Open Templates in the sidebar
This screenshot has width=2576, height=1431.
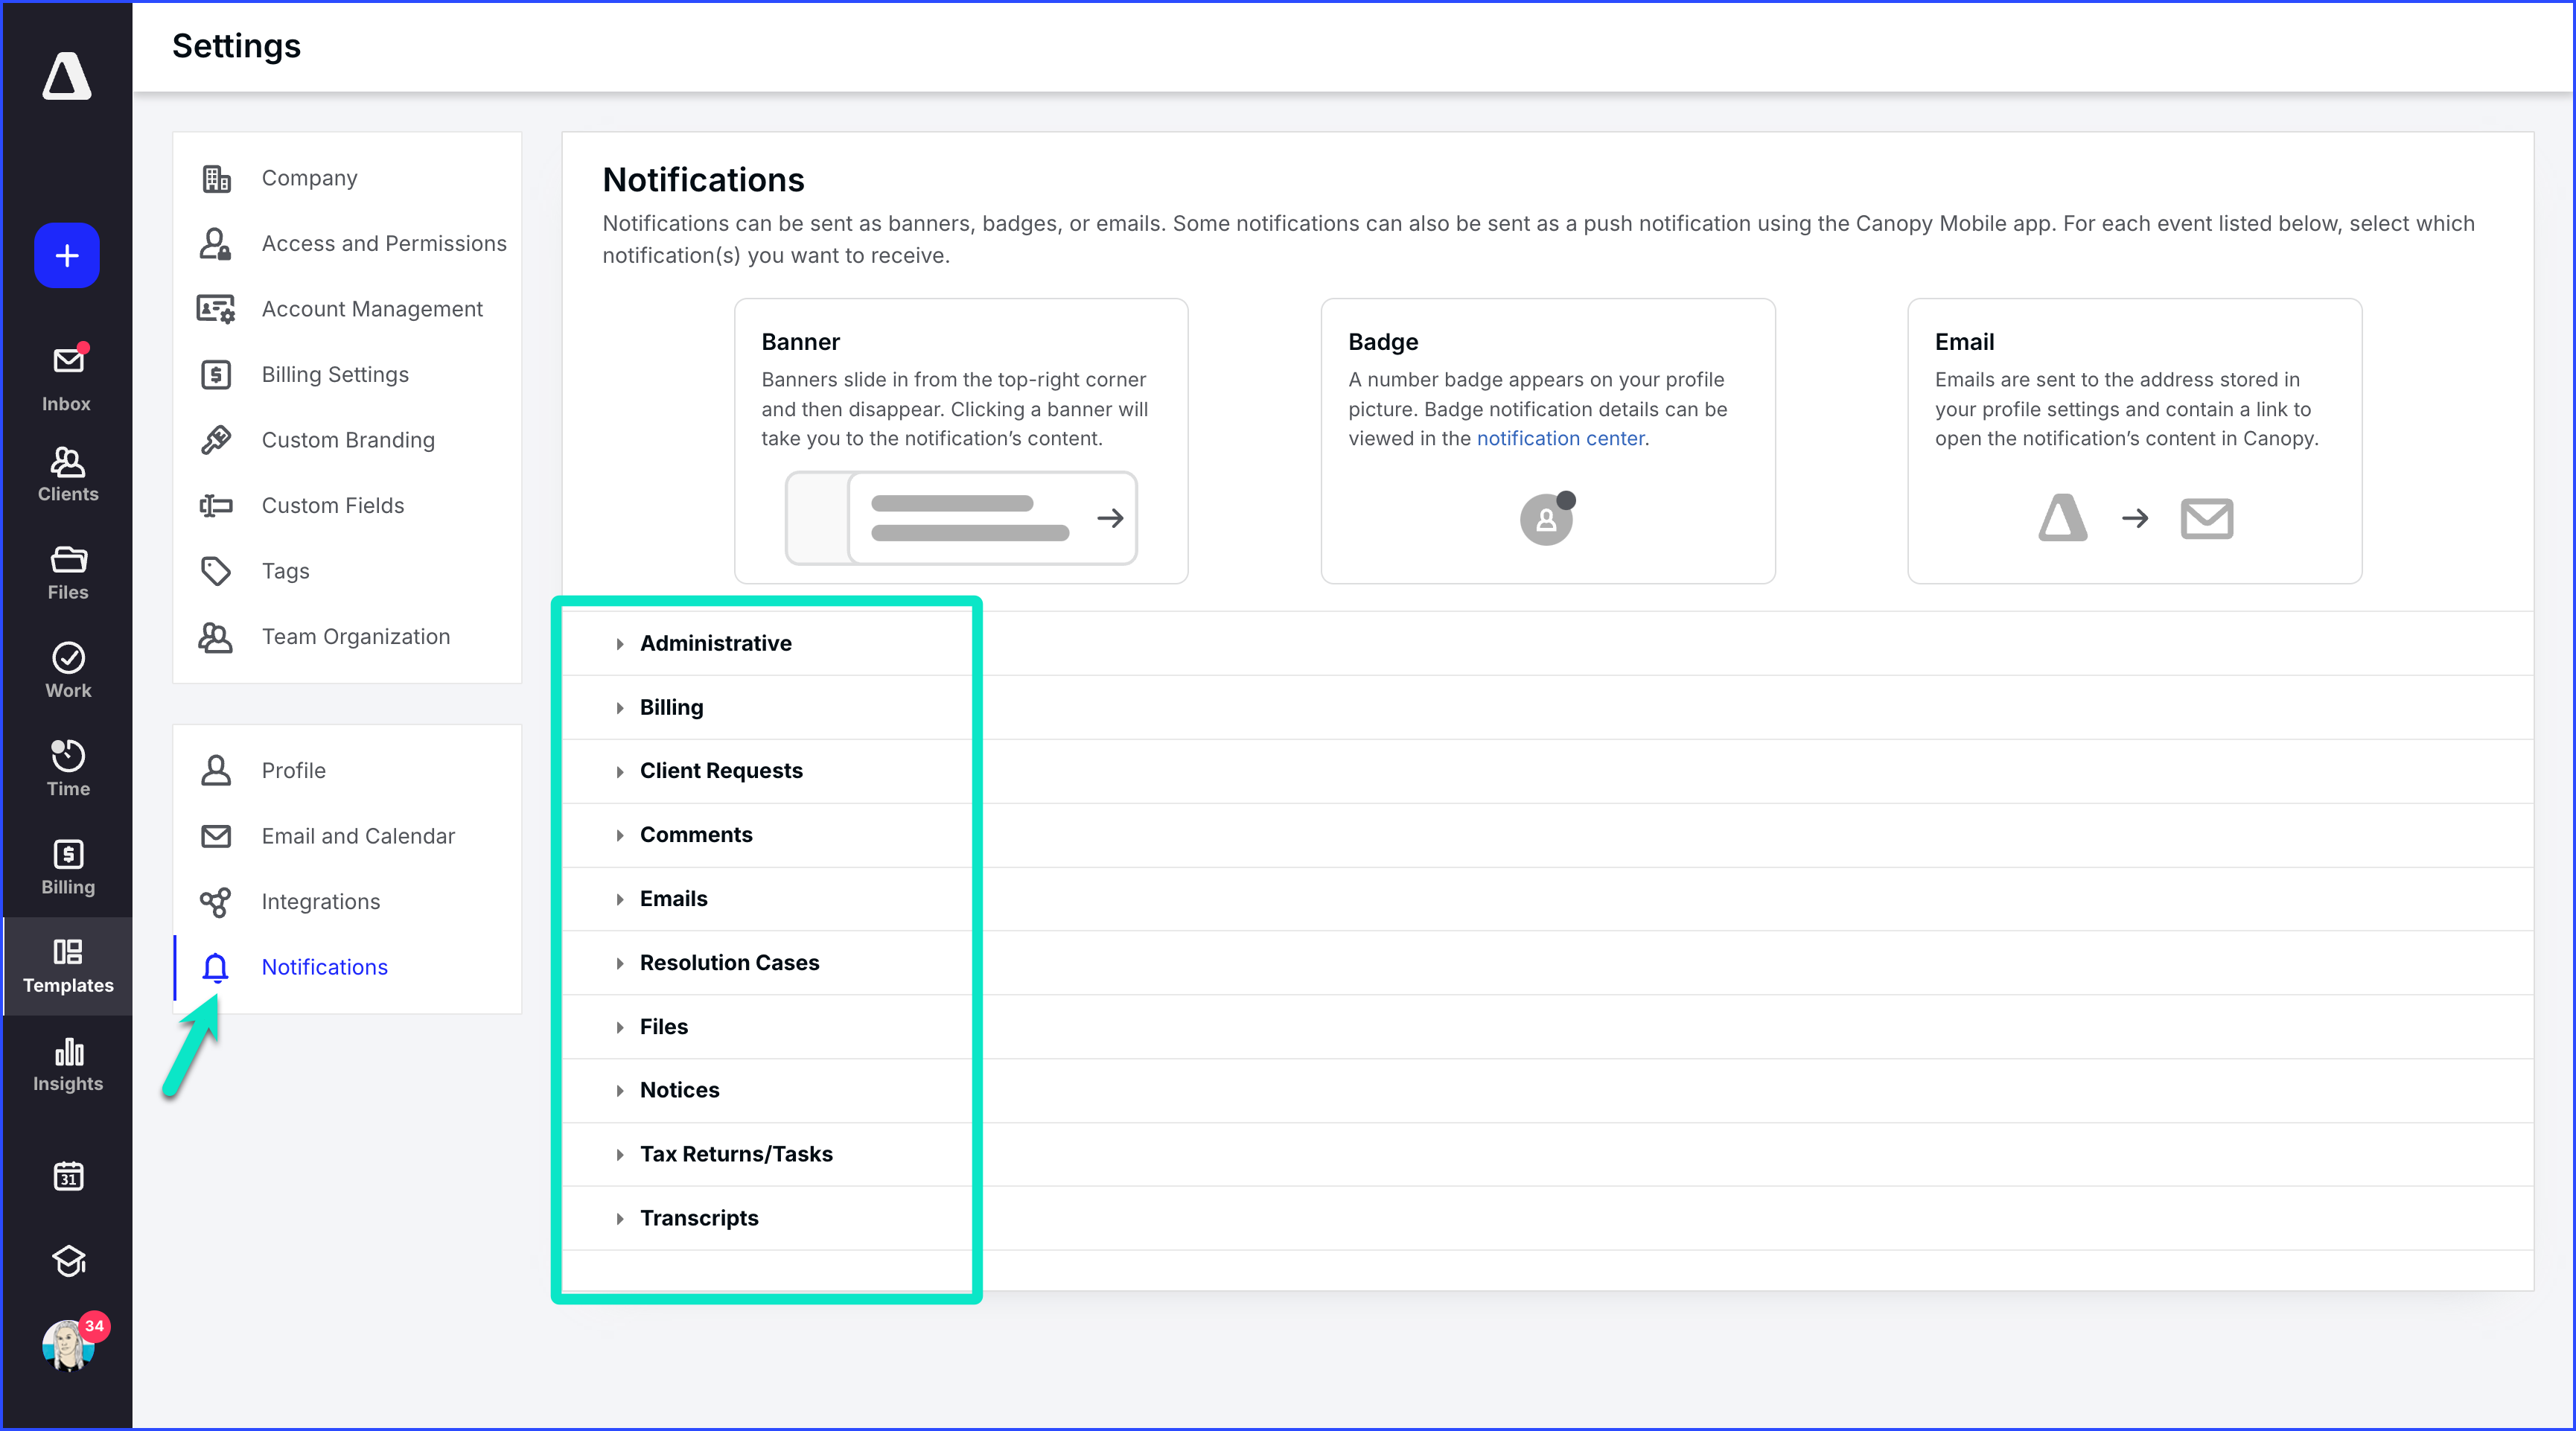click(x=67, y=966)
